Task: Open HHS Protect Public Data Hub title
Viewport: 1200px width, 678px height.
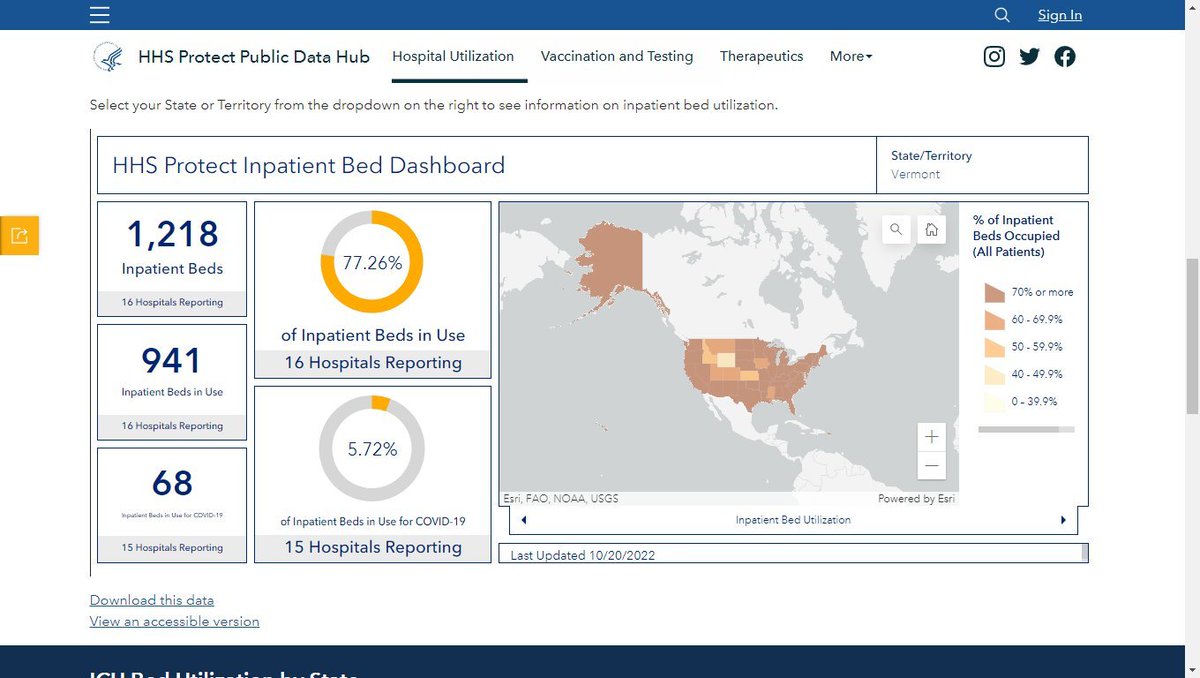Action: 254,57
